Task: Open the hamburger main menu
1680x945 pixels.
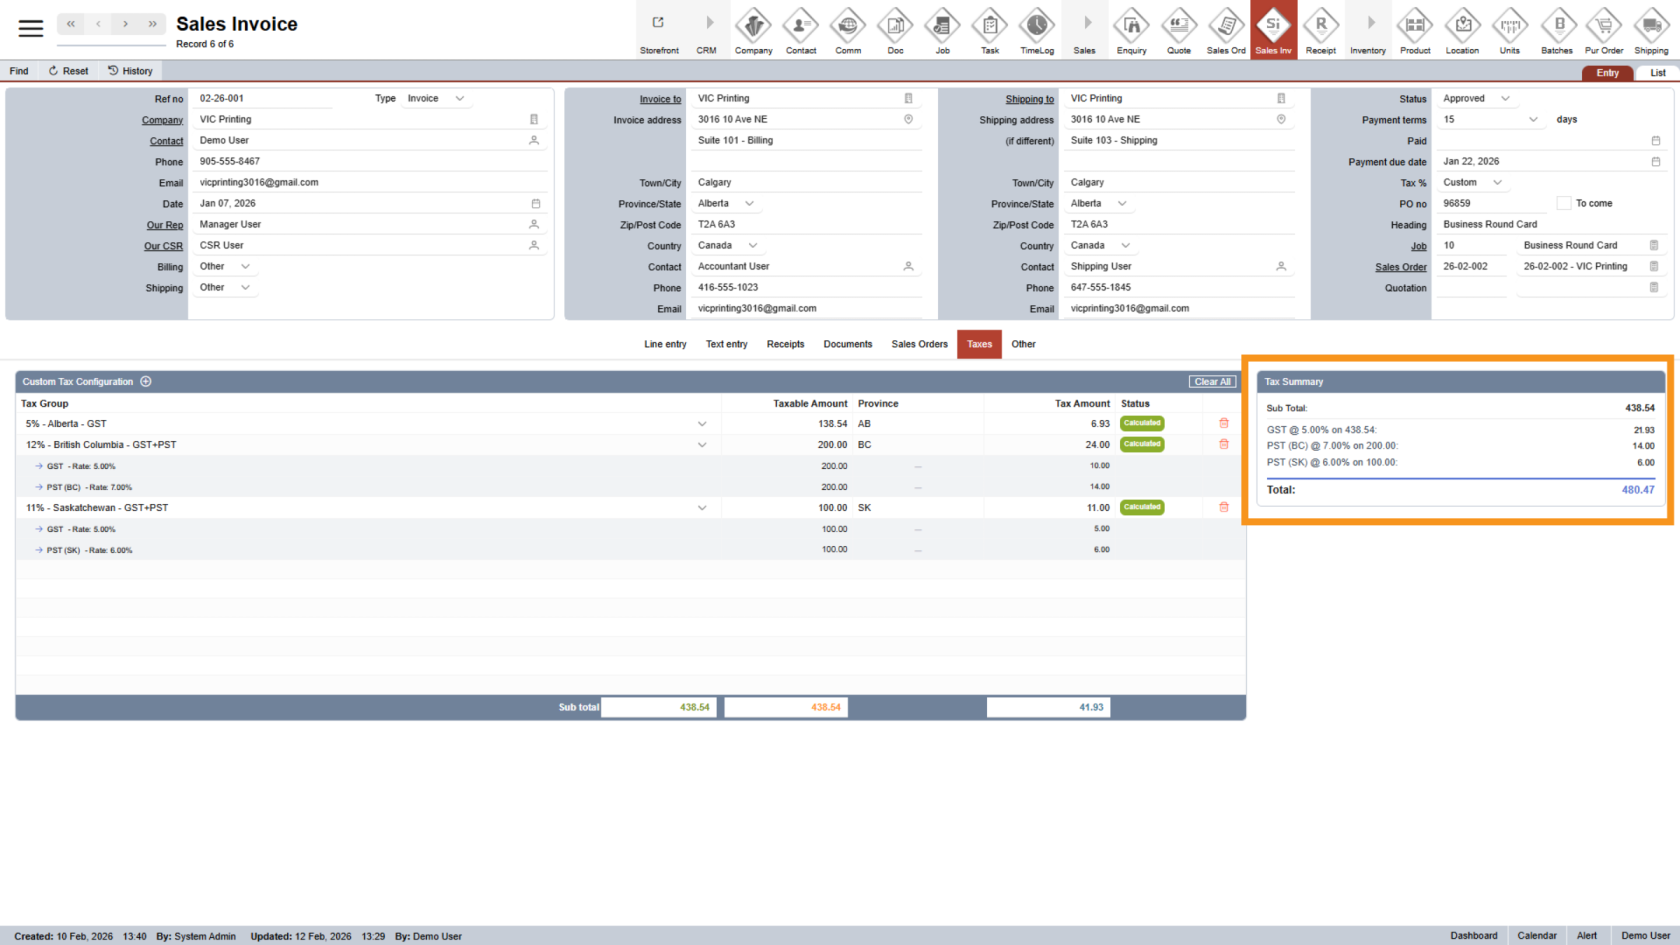Action: [x=31, y=28]
